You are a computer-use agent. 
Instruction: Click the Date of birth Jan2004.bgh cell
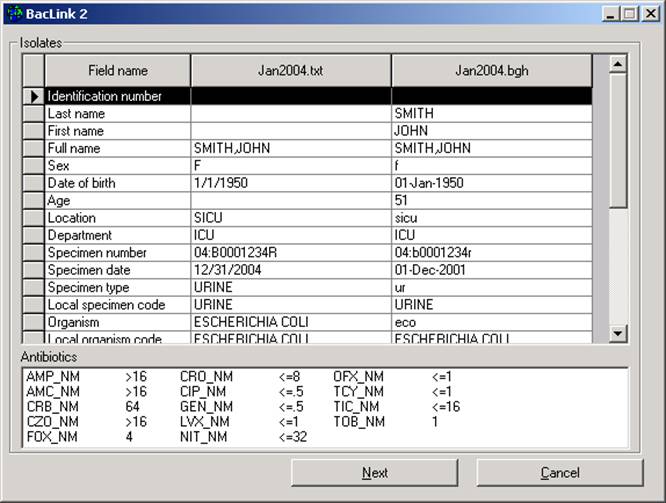[491, 183]
